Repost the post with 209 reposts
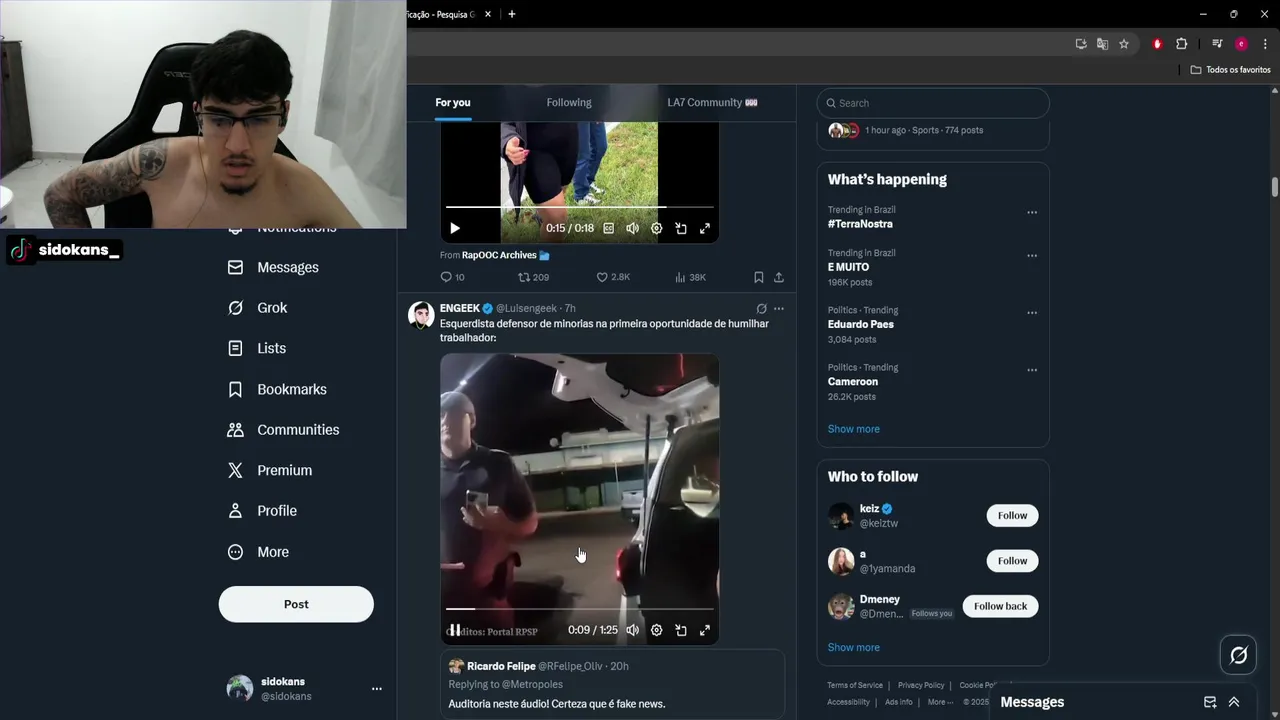The height and width of the screenshot is (720, 1280). pos(533,277)
